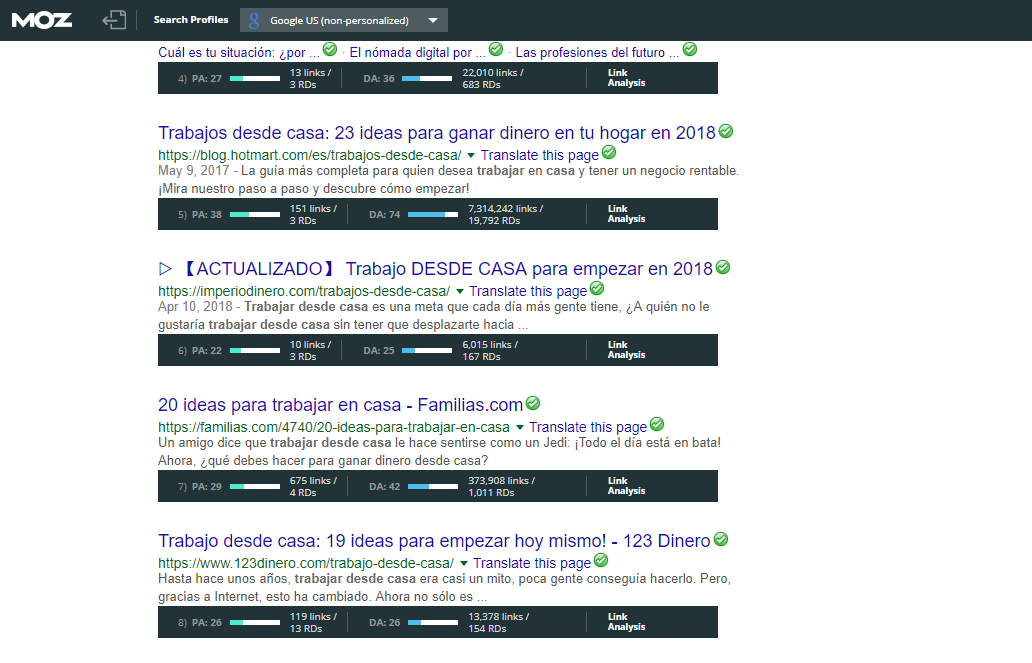Click the expand/export icon beside the MOZ logo
Screen dimensions: 1032x663
pos(113,19)
